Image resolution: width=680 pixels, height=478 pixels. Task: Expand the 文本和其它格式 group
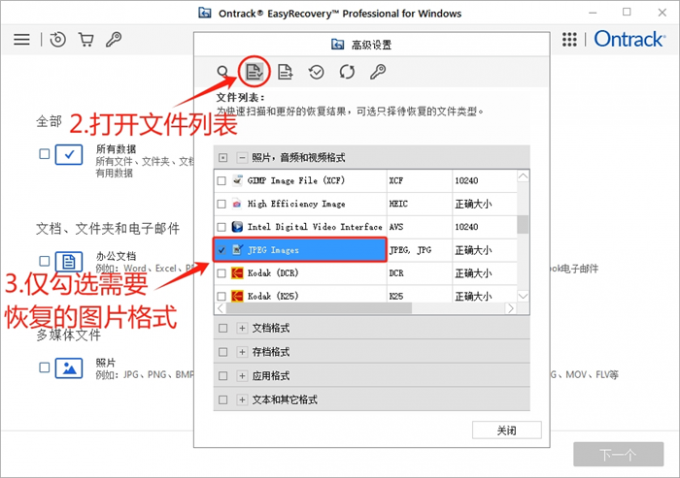pos(242,399)
